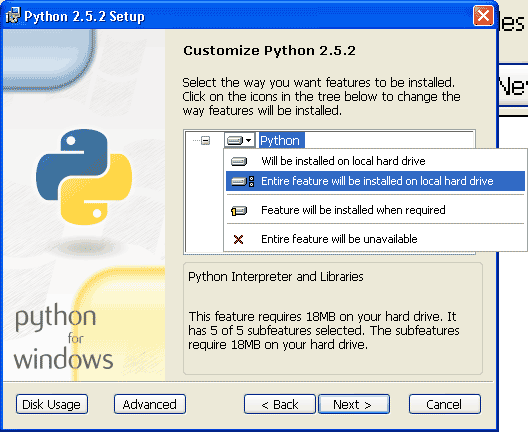Image resolution: width=528 pixels, height=432 pixels.
Task: Choose 'Entire feature will be installed on local hard drive'
Action: tap(375, 181)
